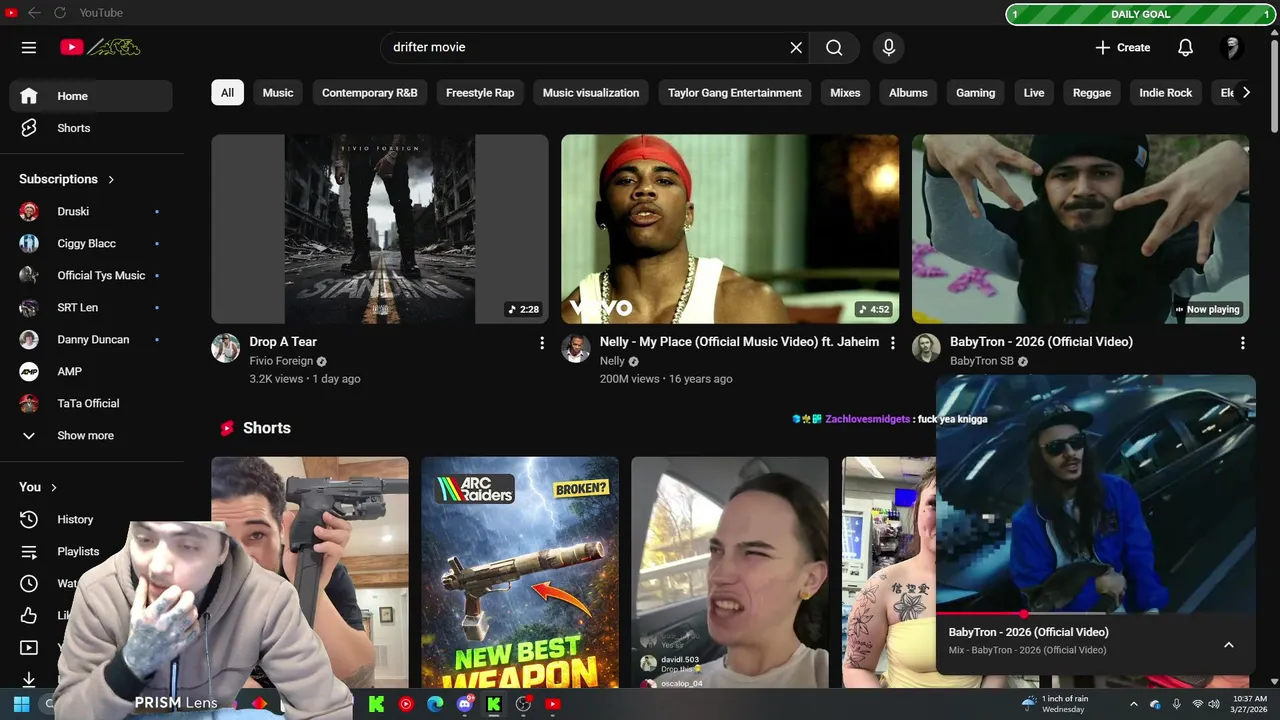Select the Contemporary R&B chip

click(369, 92)
